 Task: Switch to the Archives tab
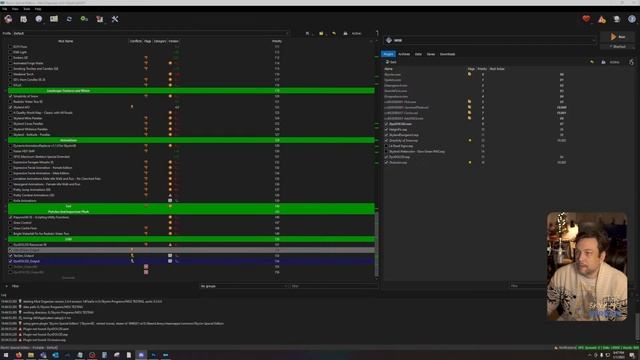pyautogui.click(x=404, y=54)
